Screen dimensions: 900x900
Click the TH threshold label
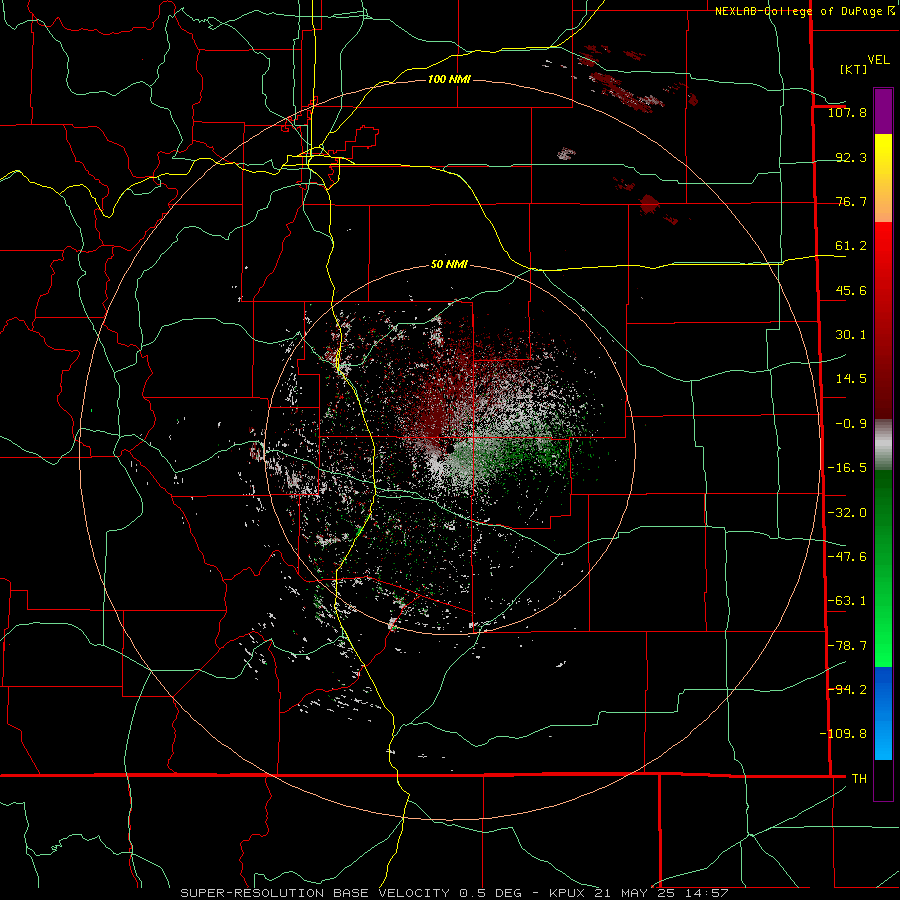click(859, 779)
